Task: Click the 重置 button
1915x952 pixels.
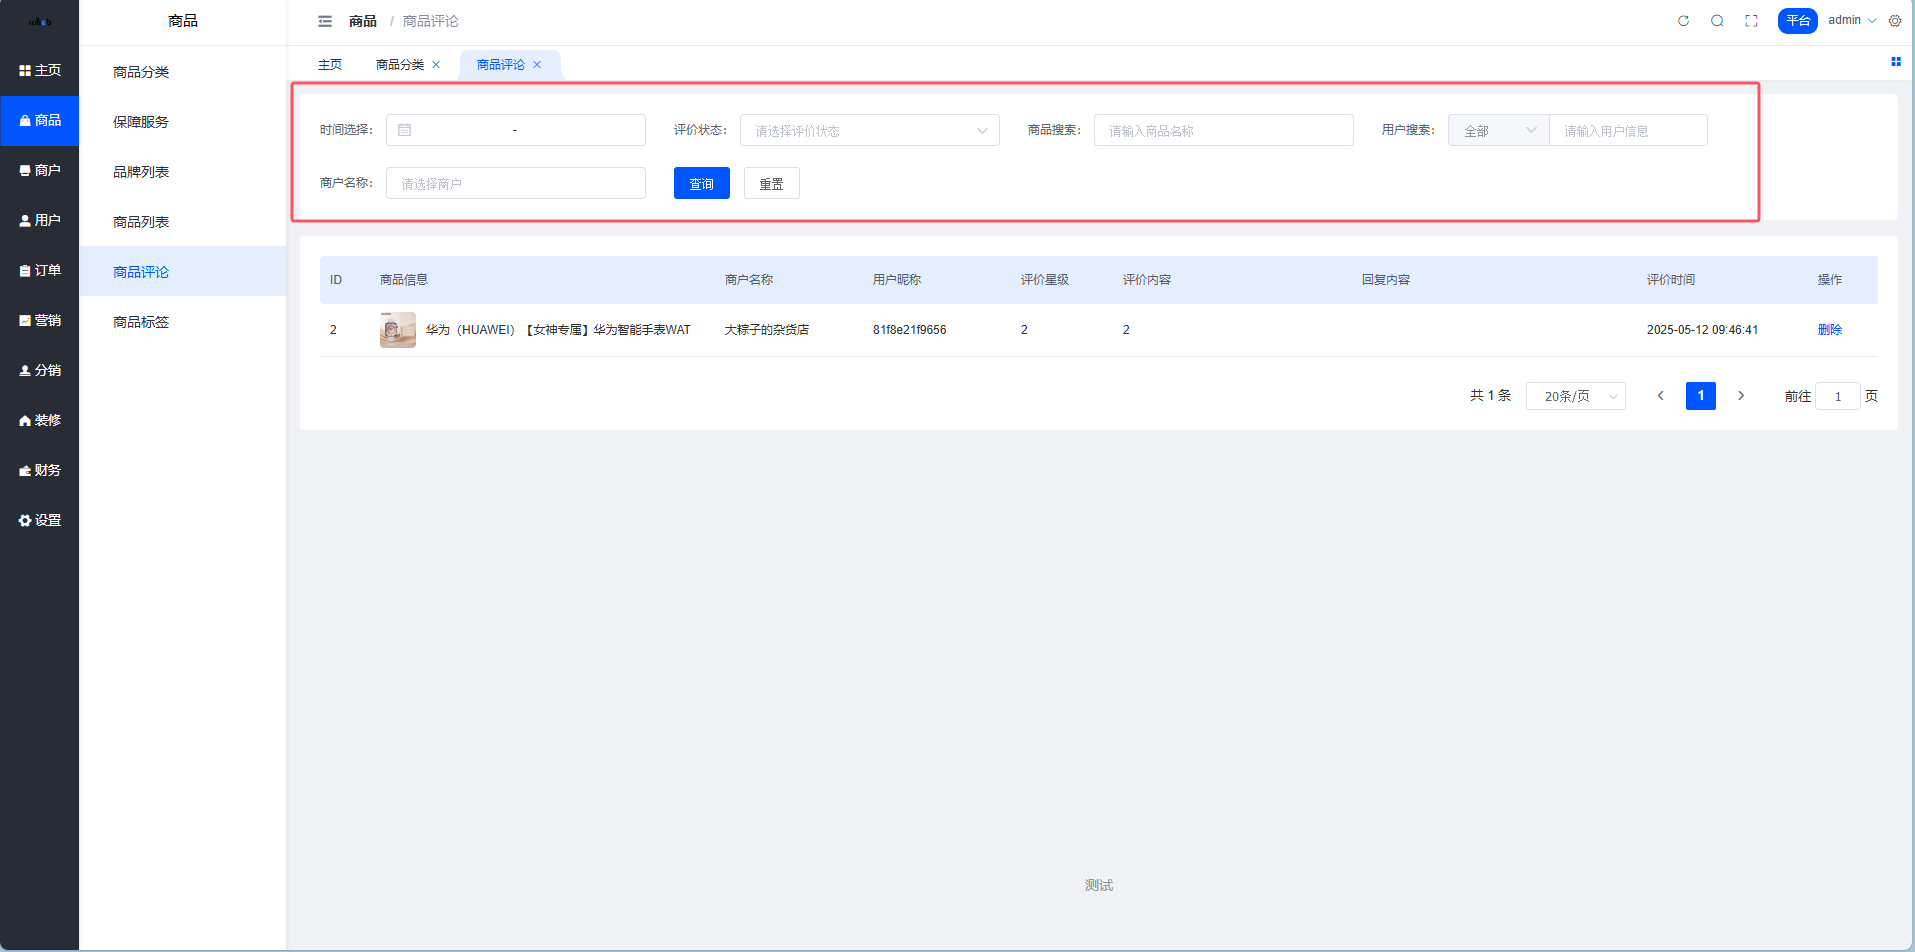Action: tap(771, 184)
